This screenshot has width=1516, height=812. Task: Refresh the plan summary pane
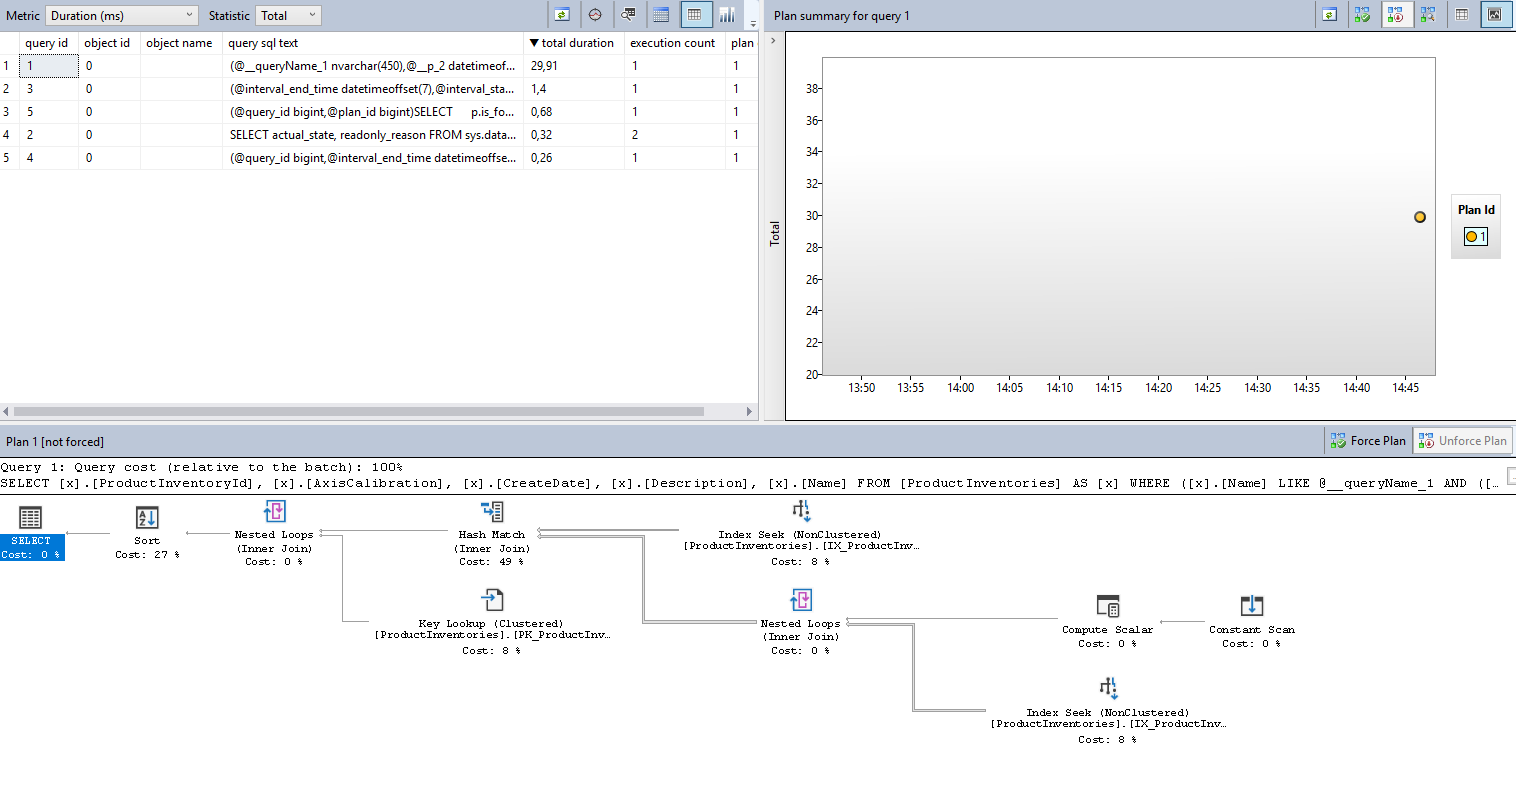pyautogui.click(x=1329, y=15)
